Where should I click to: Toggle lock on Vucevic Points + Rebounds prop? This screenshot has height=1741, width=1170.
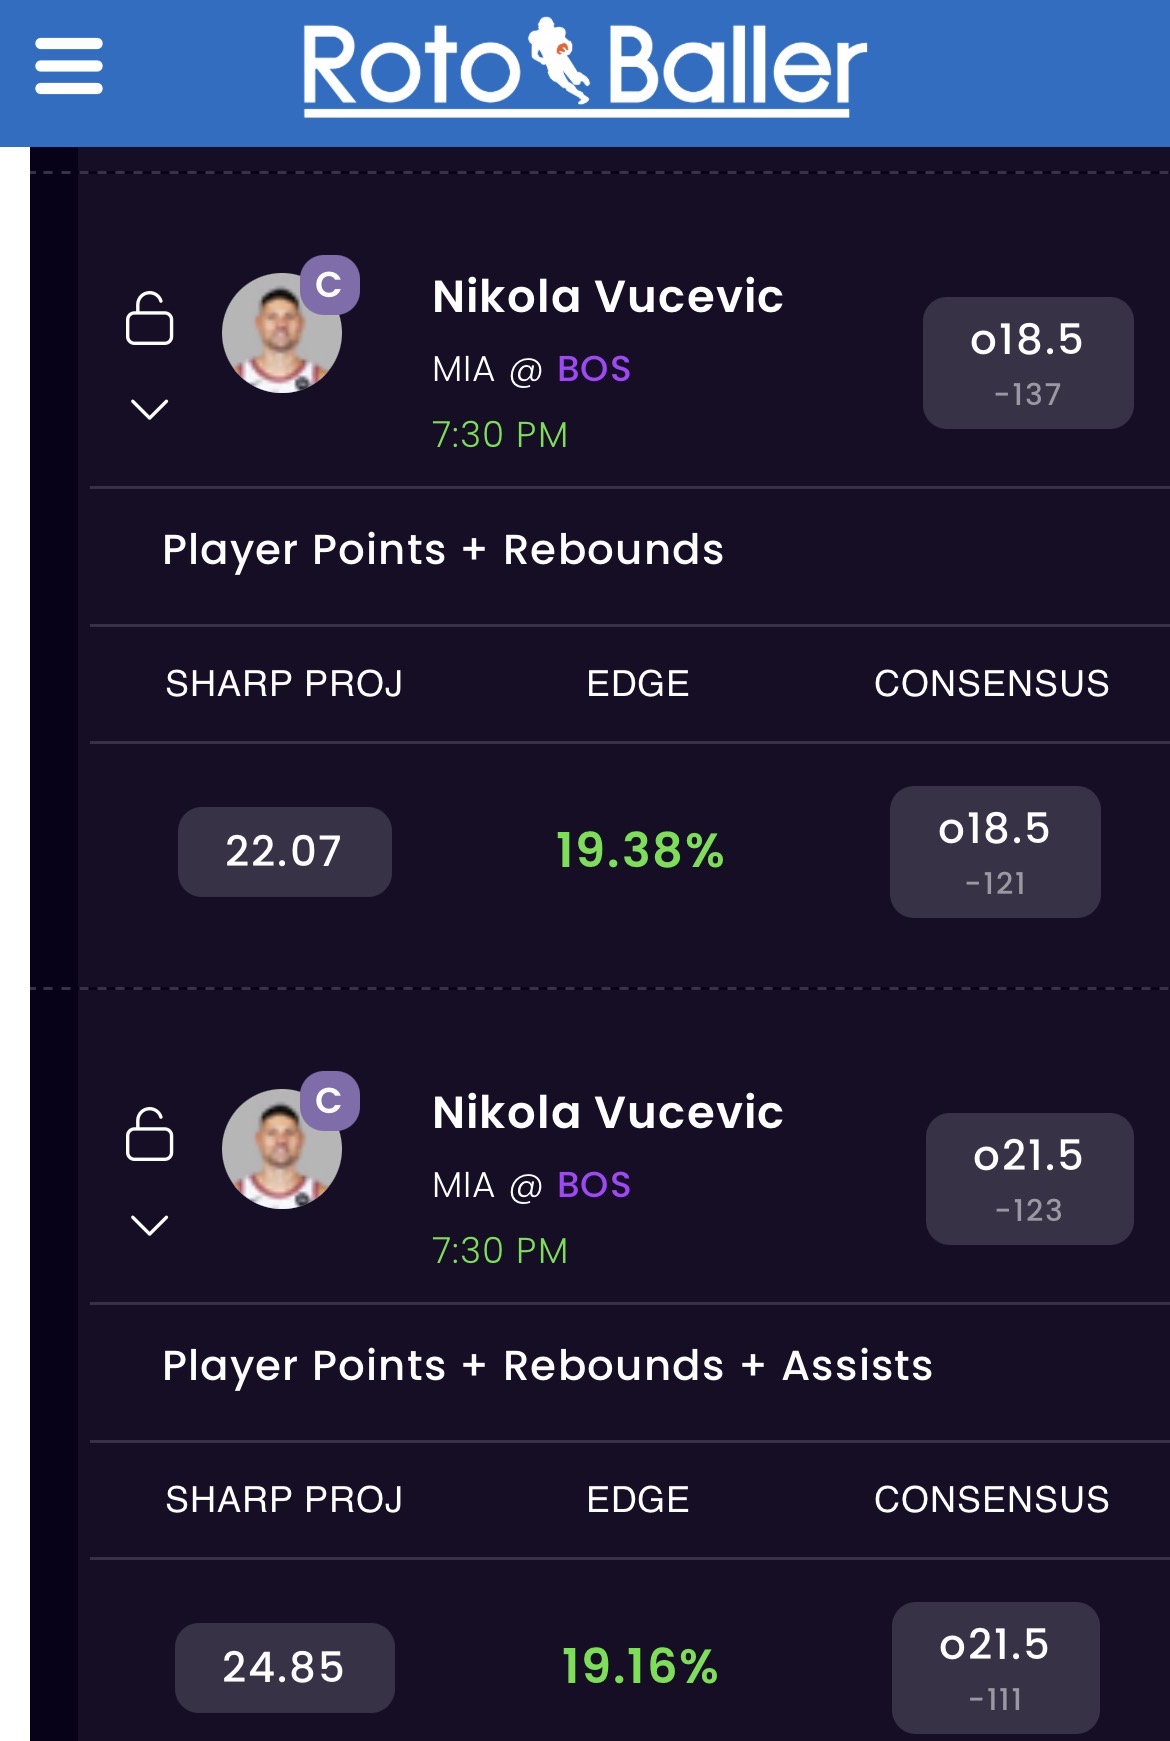click(x=150, y=319)
